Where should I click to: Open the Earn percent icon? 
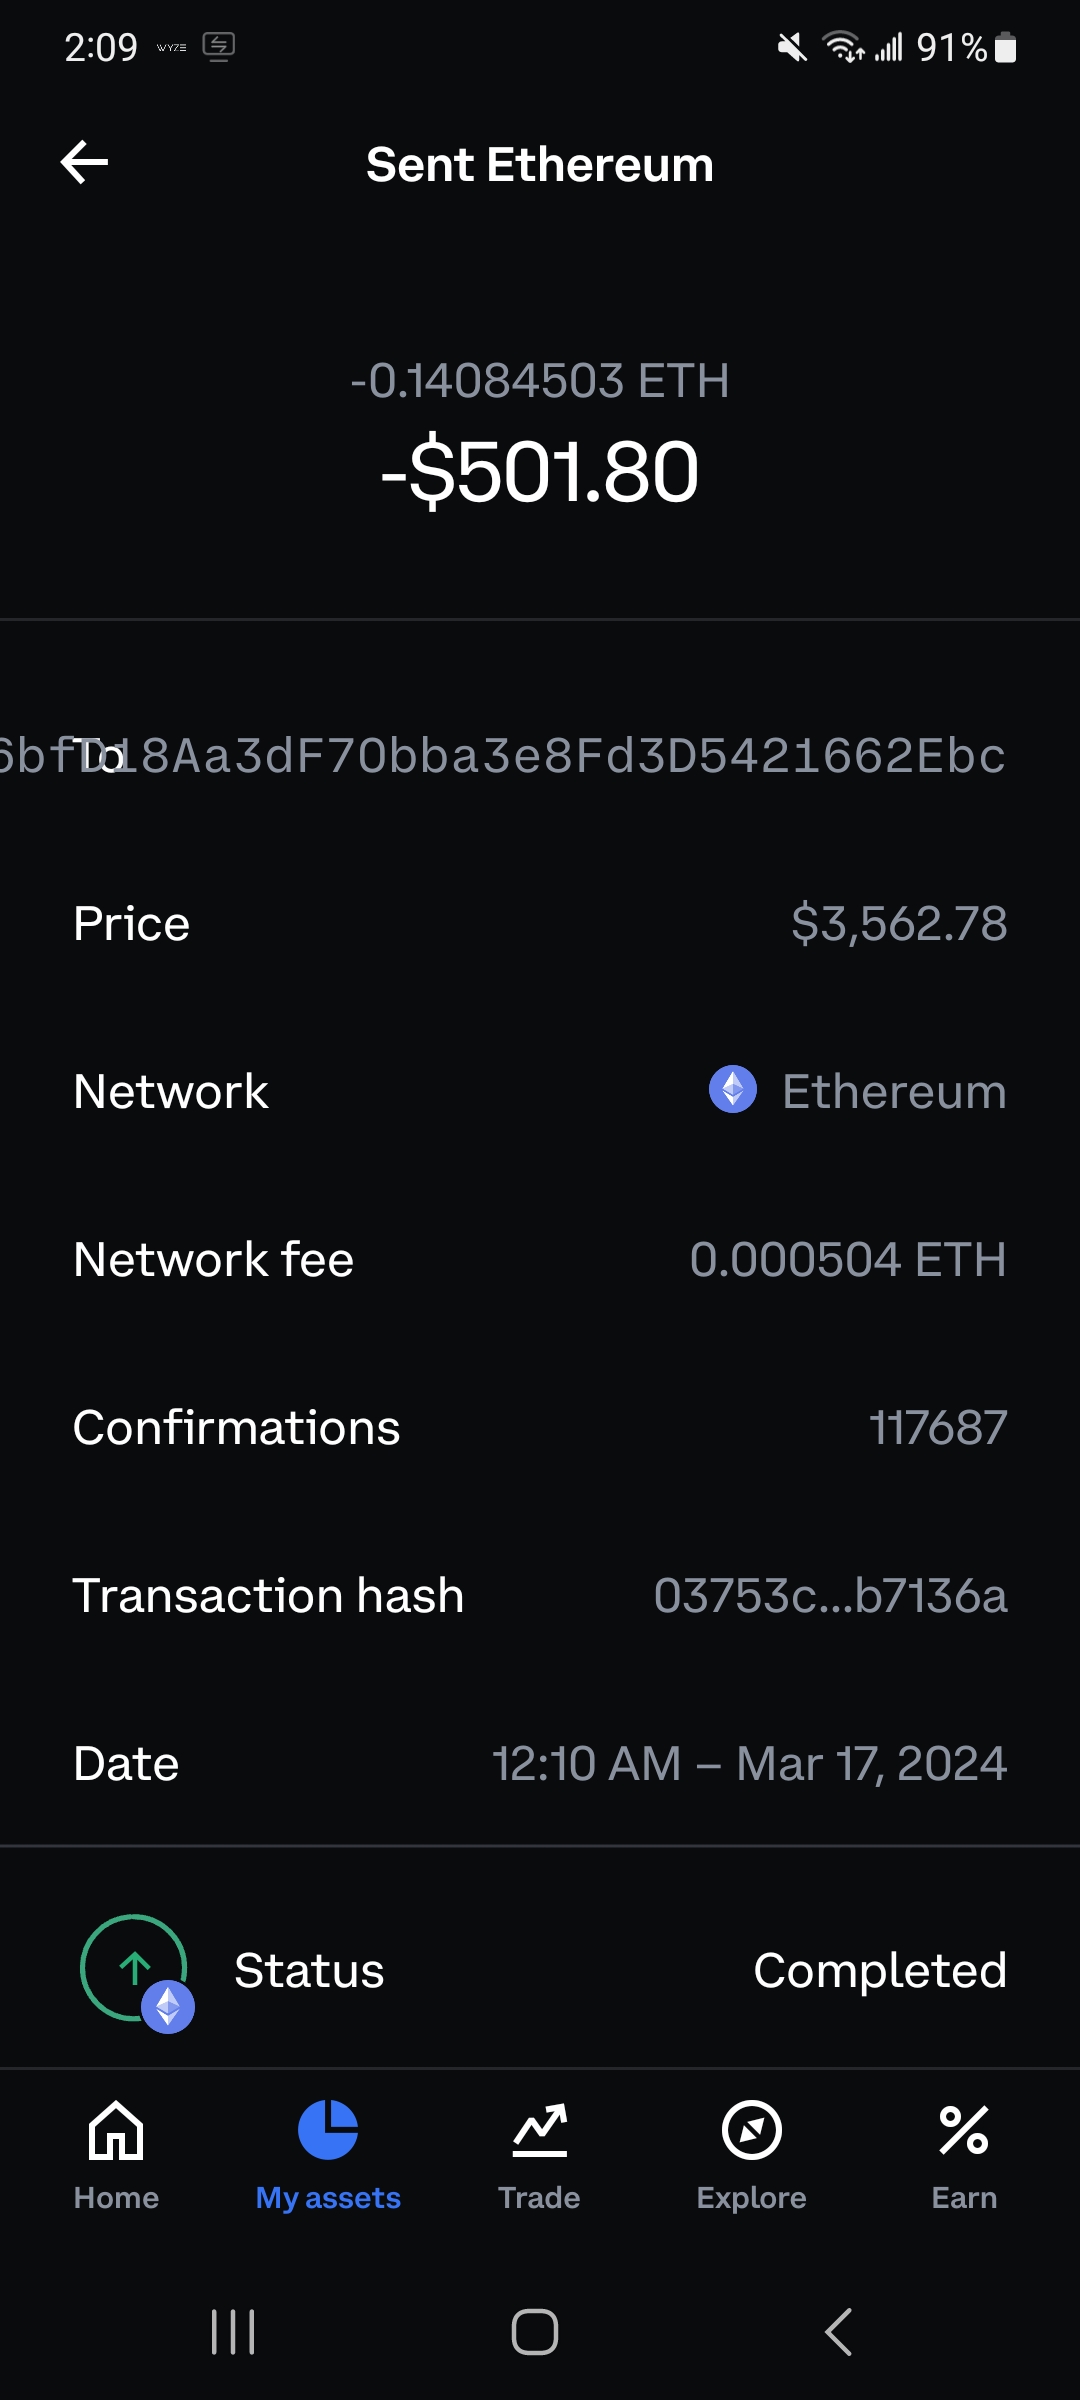click(x=964, y=2130)
